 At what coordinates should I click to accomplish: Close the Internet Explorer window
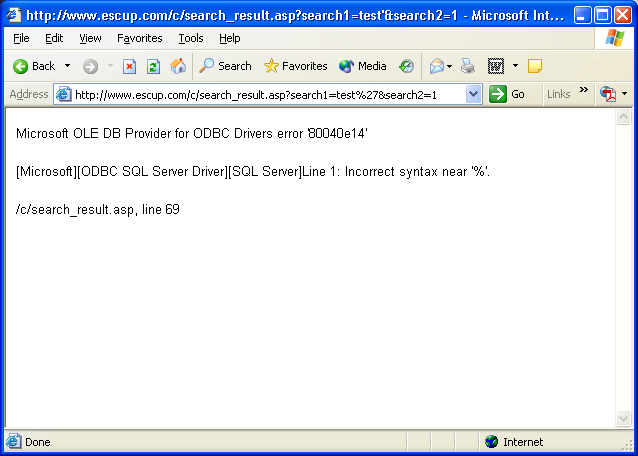point(623,15)
